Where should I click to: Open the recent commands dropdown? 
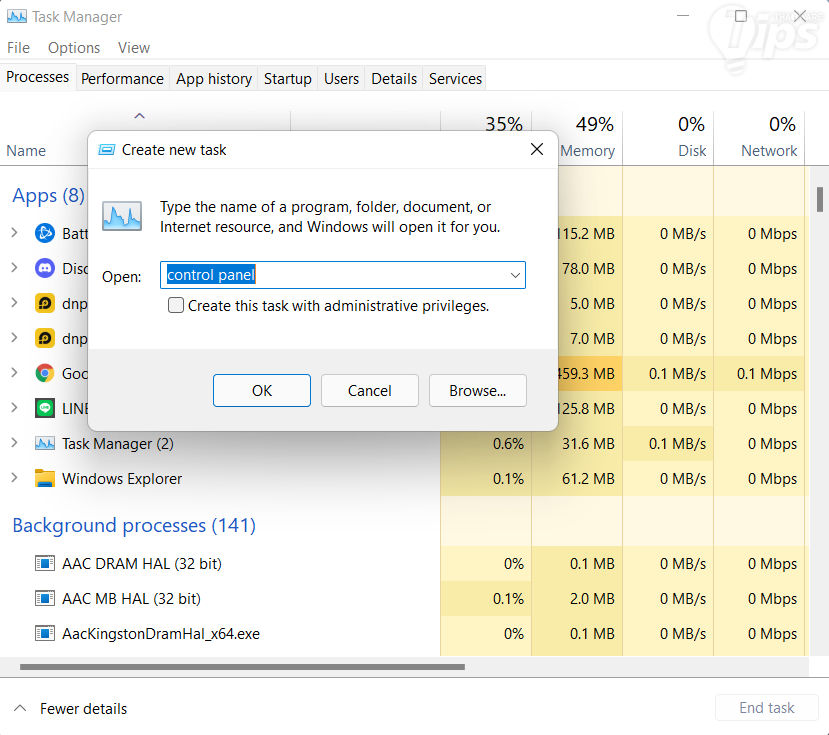514,275
